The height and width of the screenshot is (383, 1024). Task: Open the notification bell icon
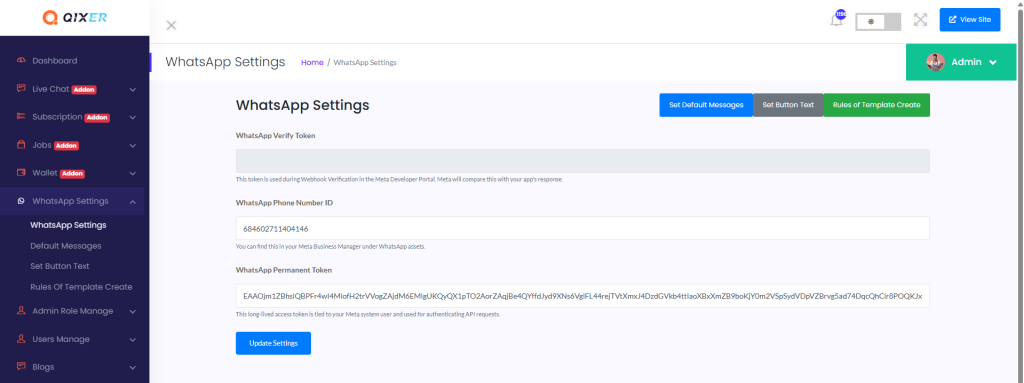[836, 20]
